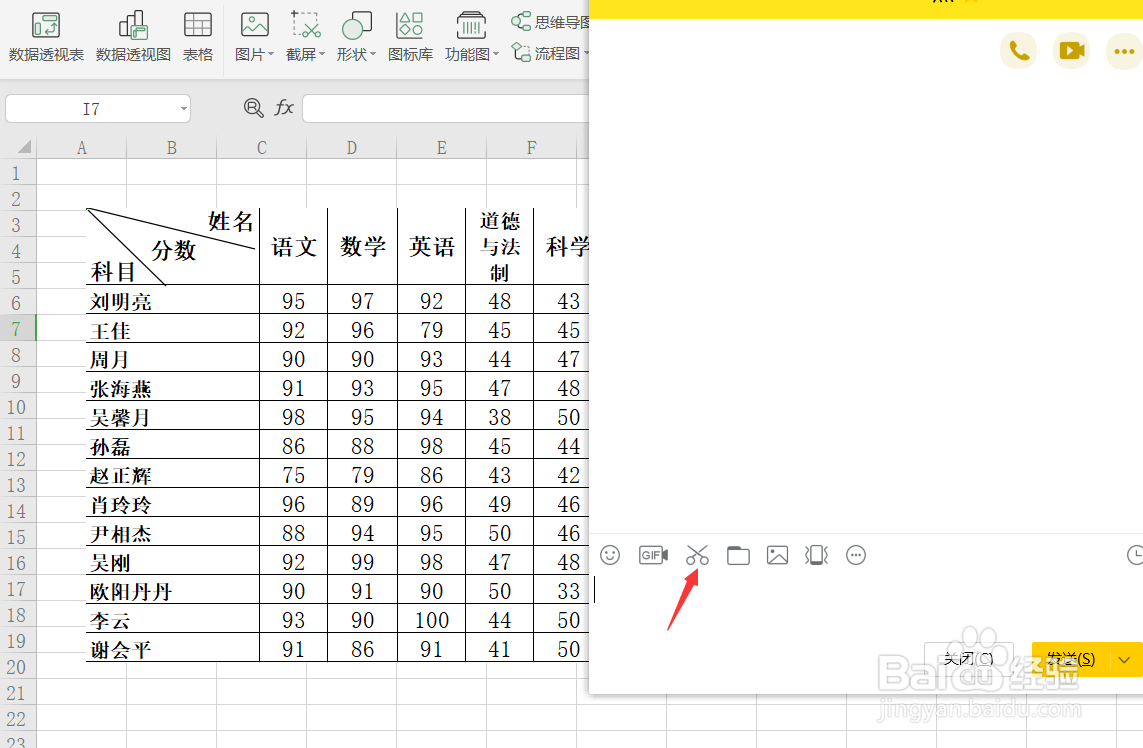
Task: Send an image via picture icon
Action: (x=777, y=556)
